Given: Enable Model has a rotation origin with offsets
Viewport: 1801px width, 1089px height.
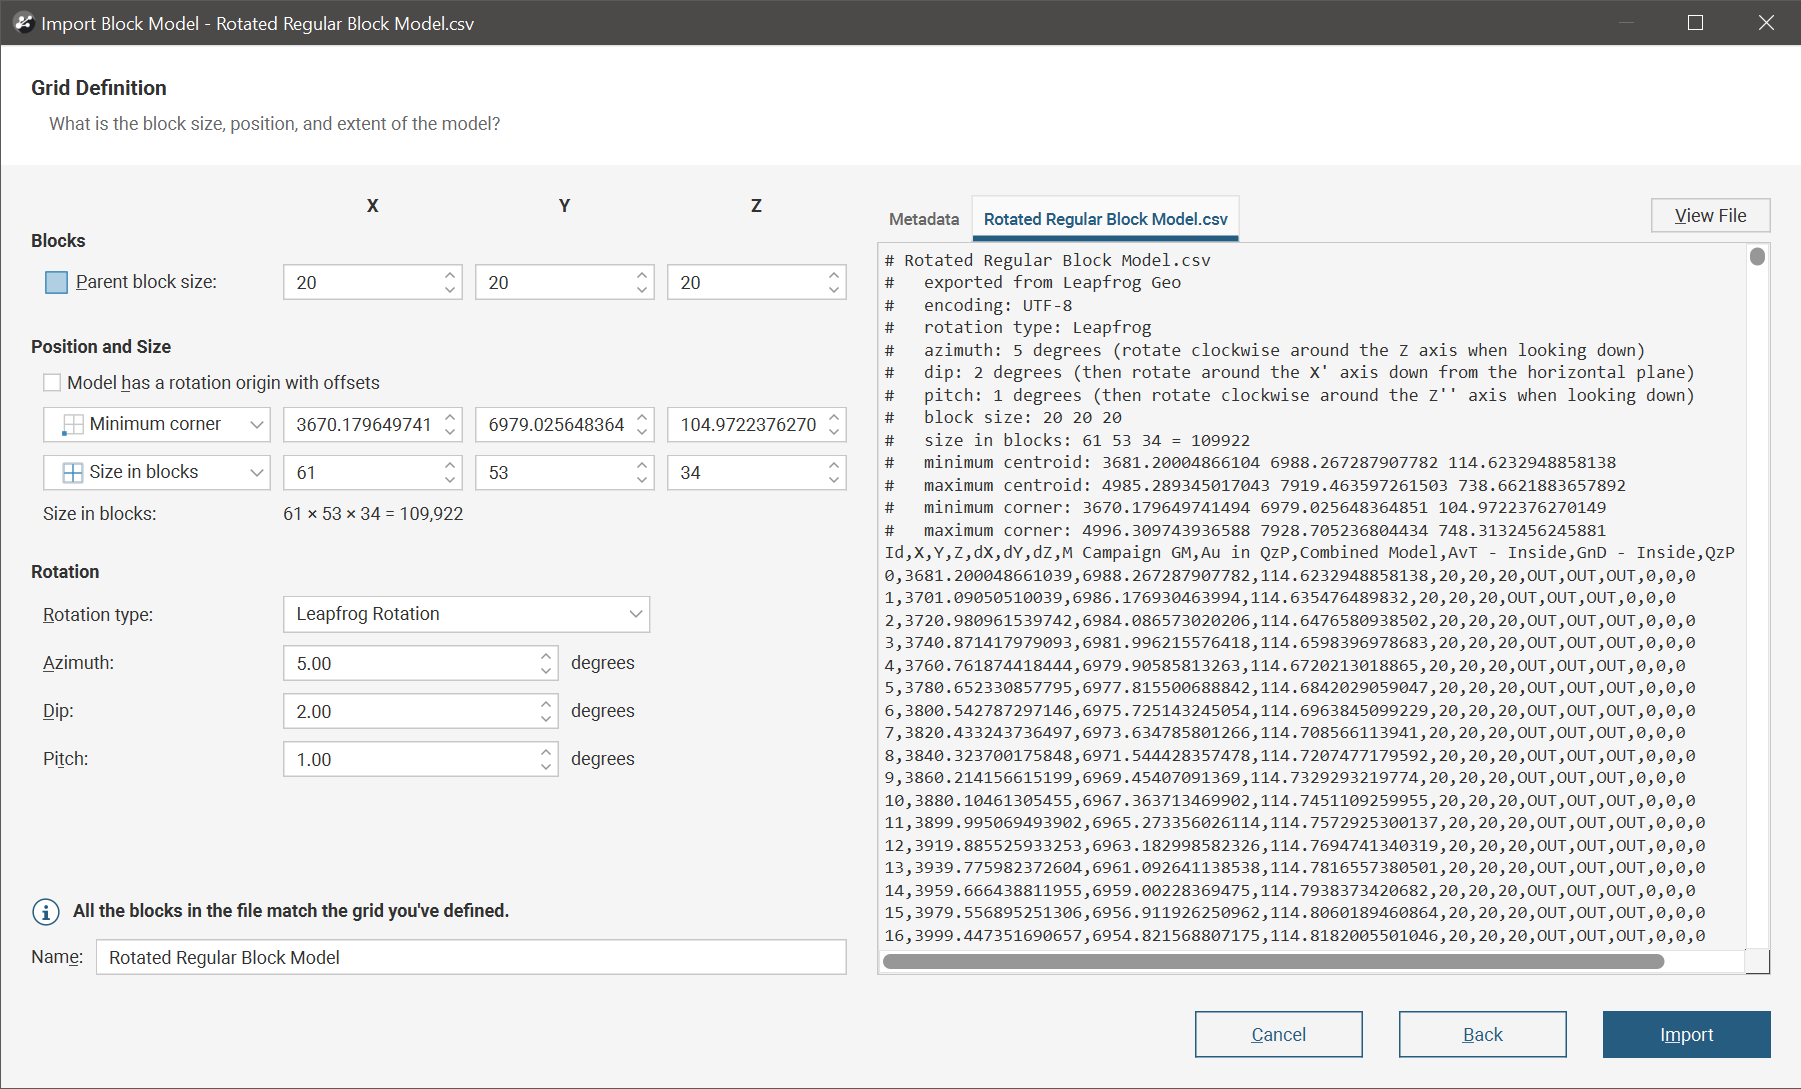Looking at the screenshot, I should tap(52, 383).
